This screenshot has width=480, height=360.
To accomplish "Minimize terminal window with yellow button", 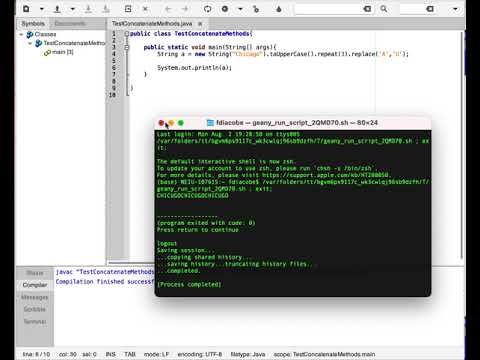I will coord(171,123).
